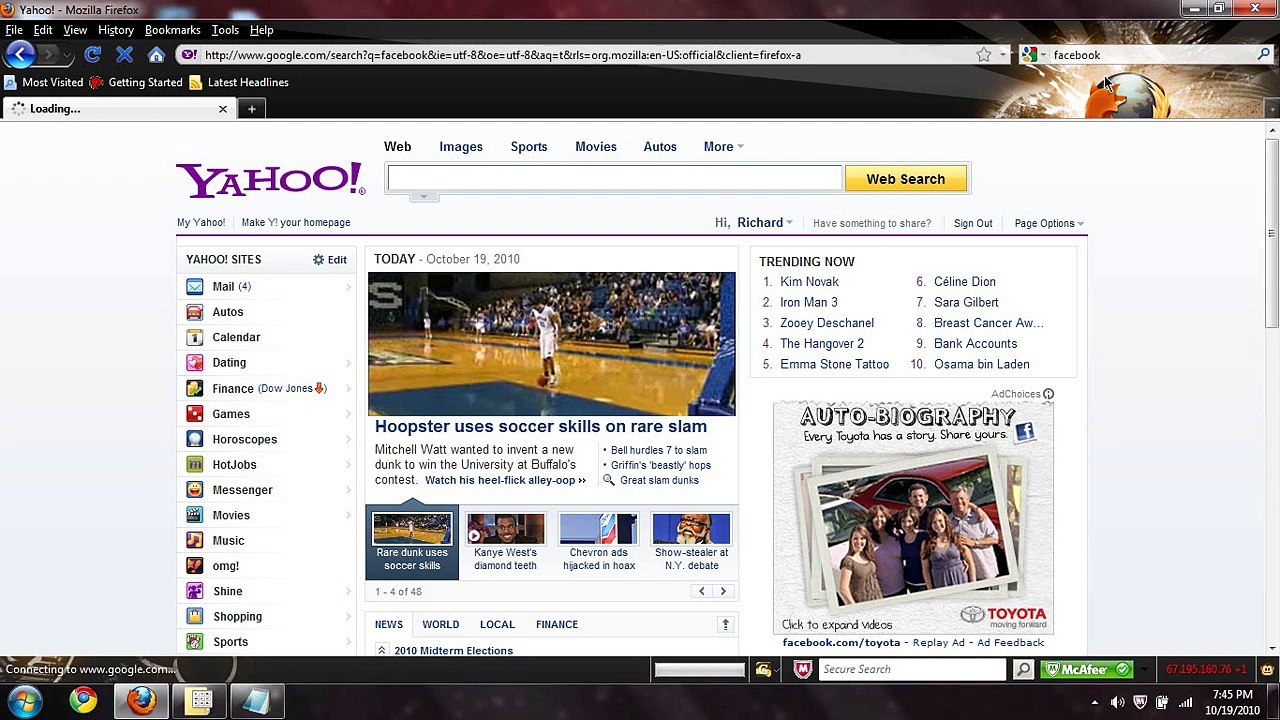Click the Sign Out link
This screenshot has width=1280, height=720.
point(972,224)
